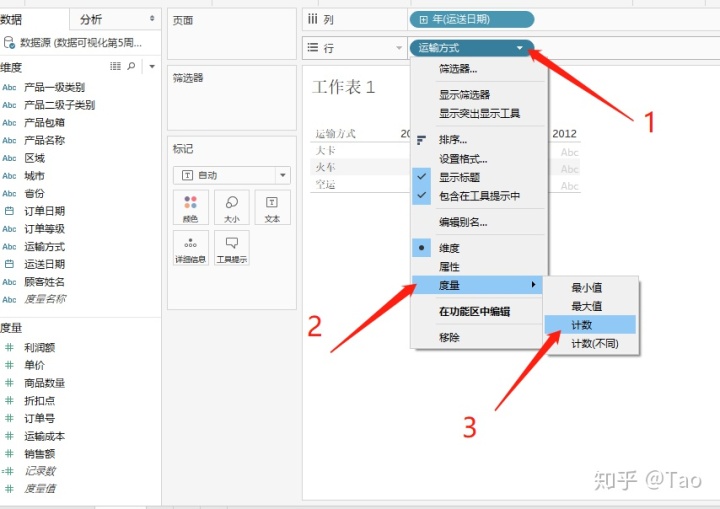The height and width of the screenshot is (509, 720).
Task: Select the 产品名称 dimension field
Action: click(44, 140)
